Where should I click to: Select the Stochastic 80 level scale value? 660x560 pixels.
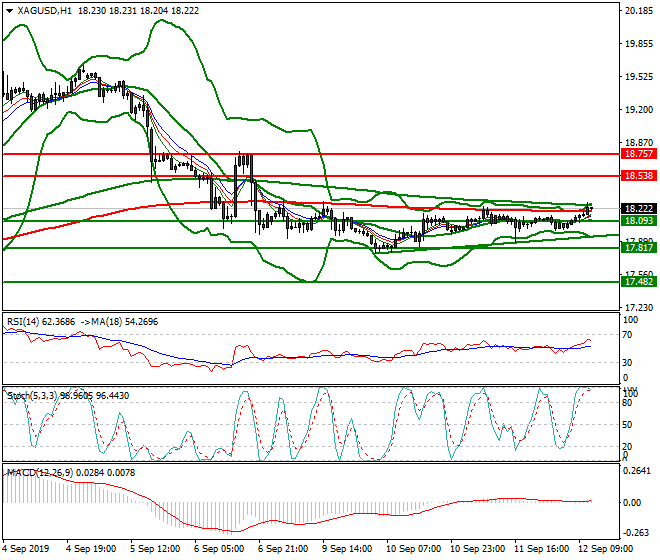(627, 403)
